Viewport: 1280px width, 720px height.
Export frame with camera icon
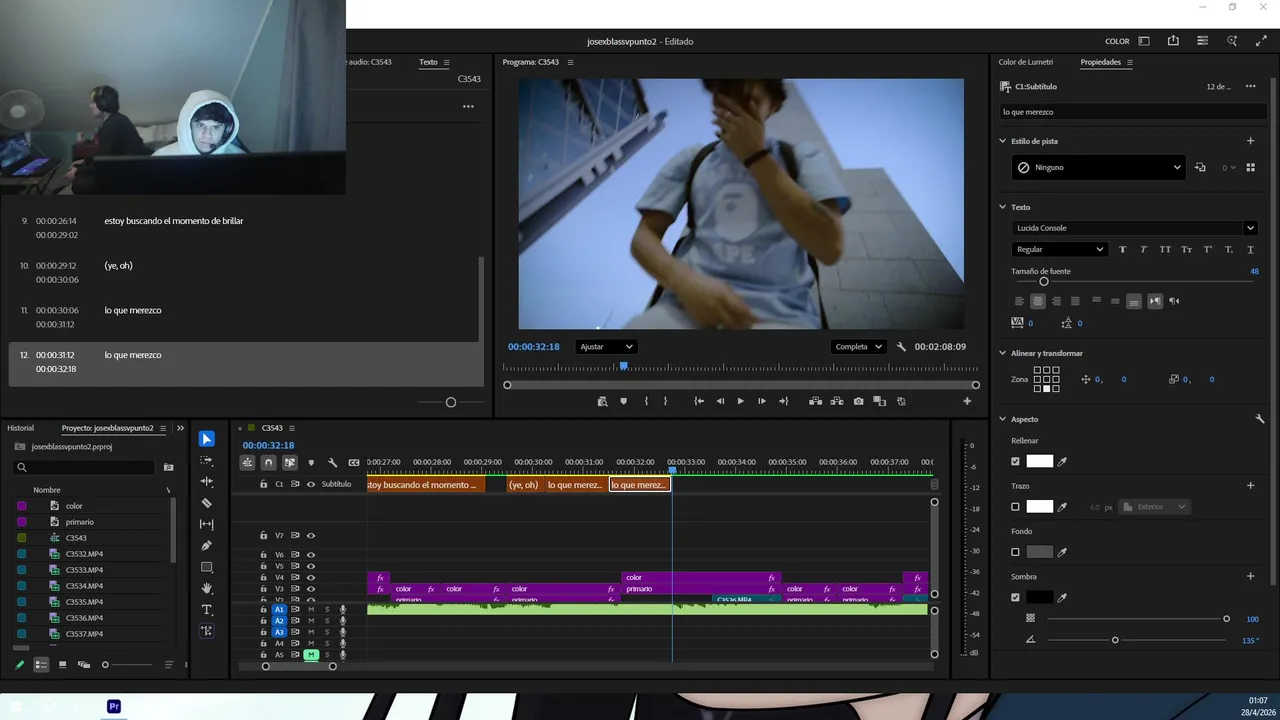[858, 401]
